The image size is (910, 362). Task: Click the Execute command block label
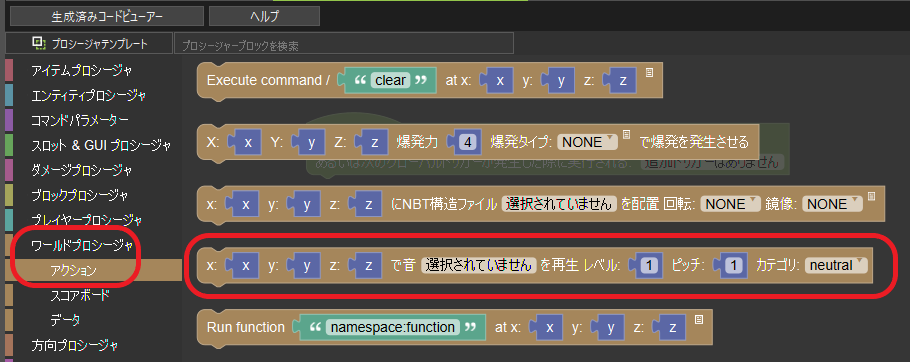click(268, 80)
